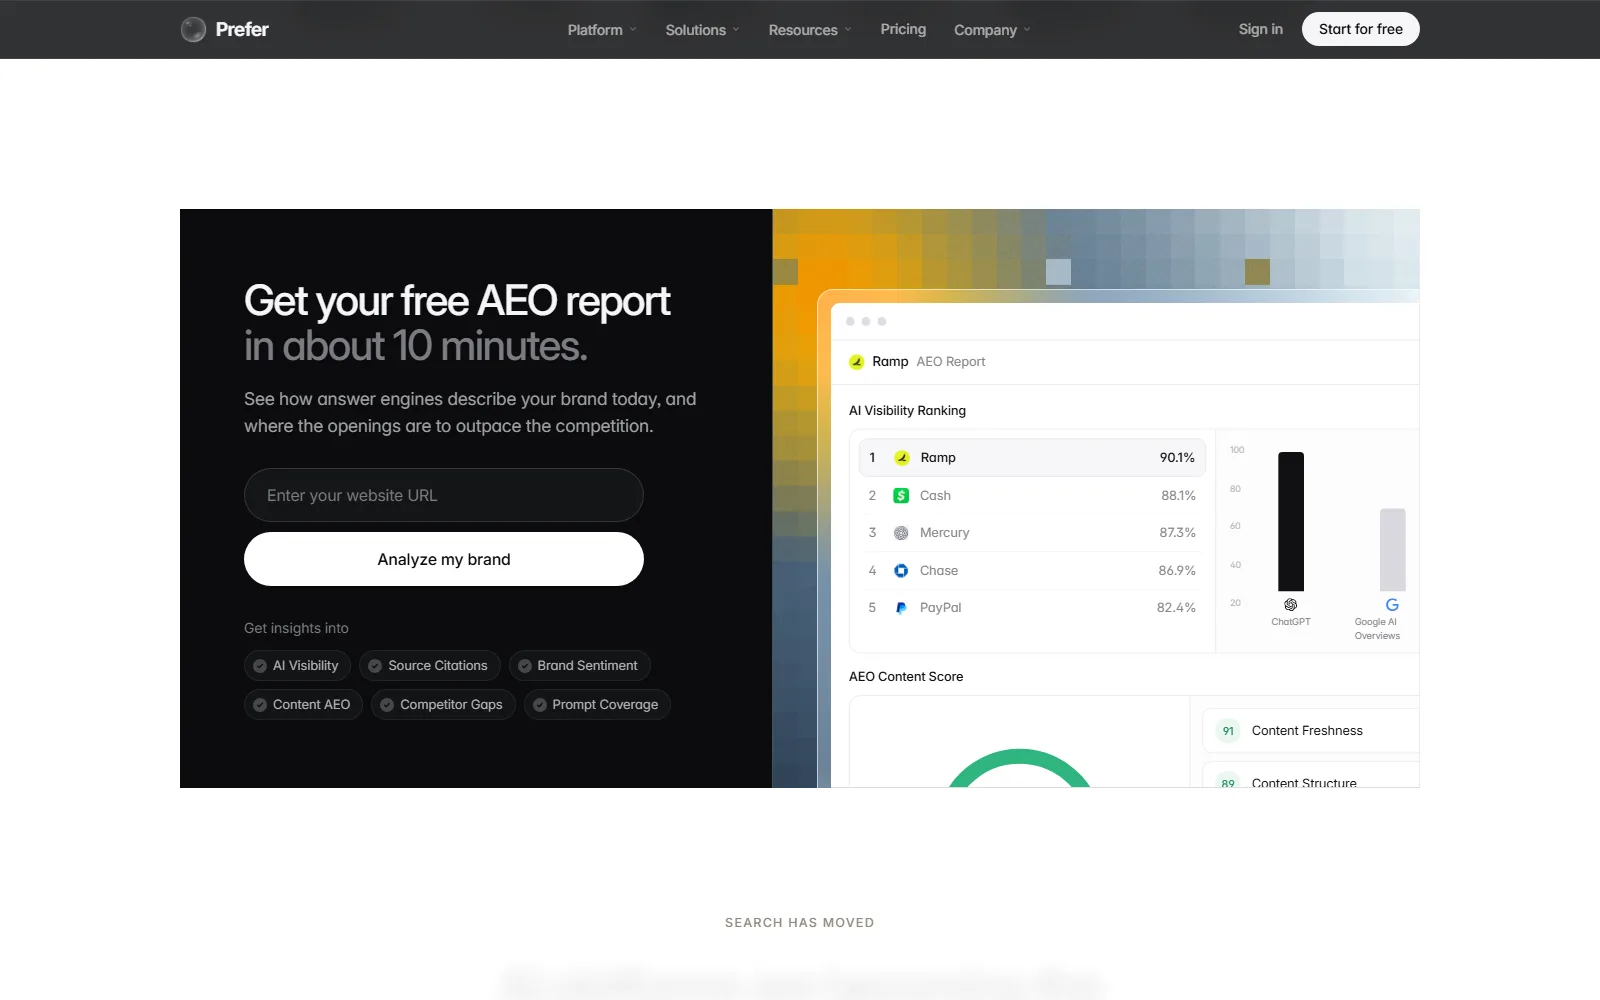Click the Analyze my brand button
This screenshot has height=1000, width=1600.
[444, 559]
